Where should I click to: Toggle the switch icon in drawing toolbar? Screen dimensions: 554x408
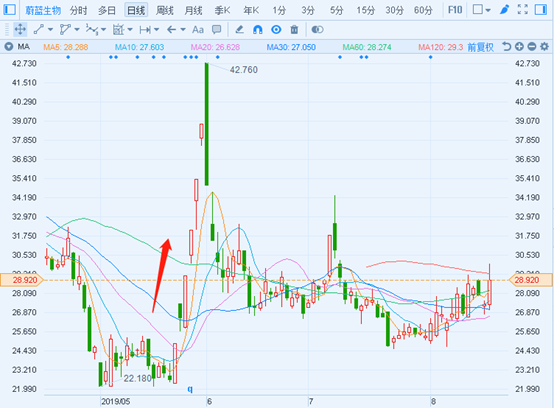pos(317,30)
